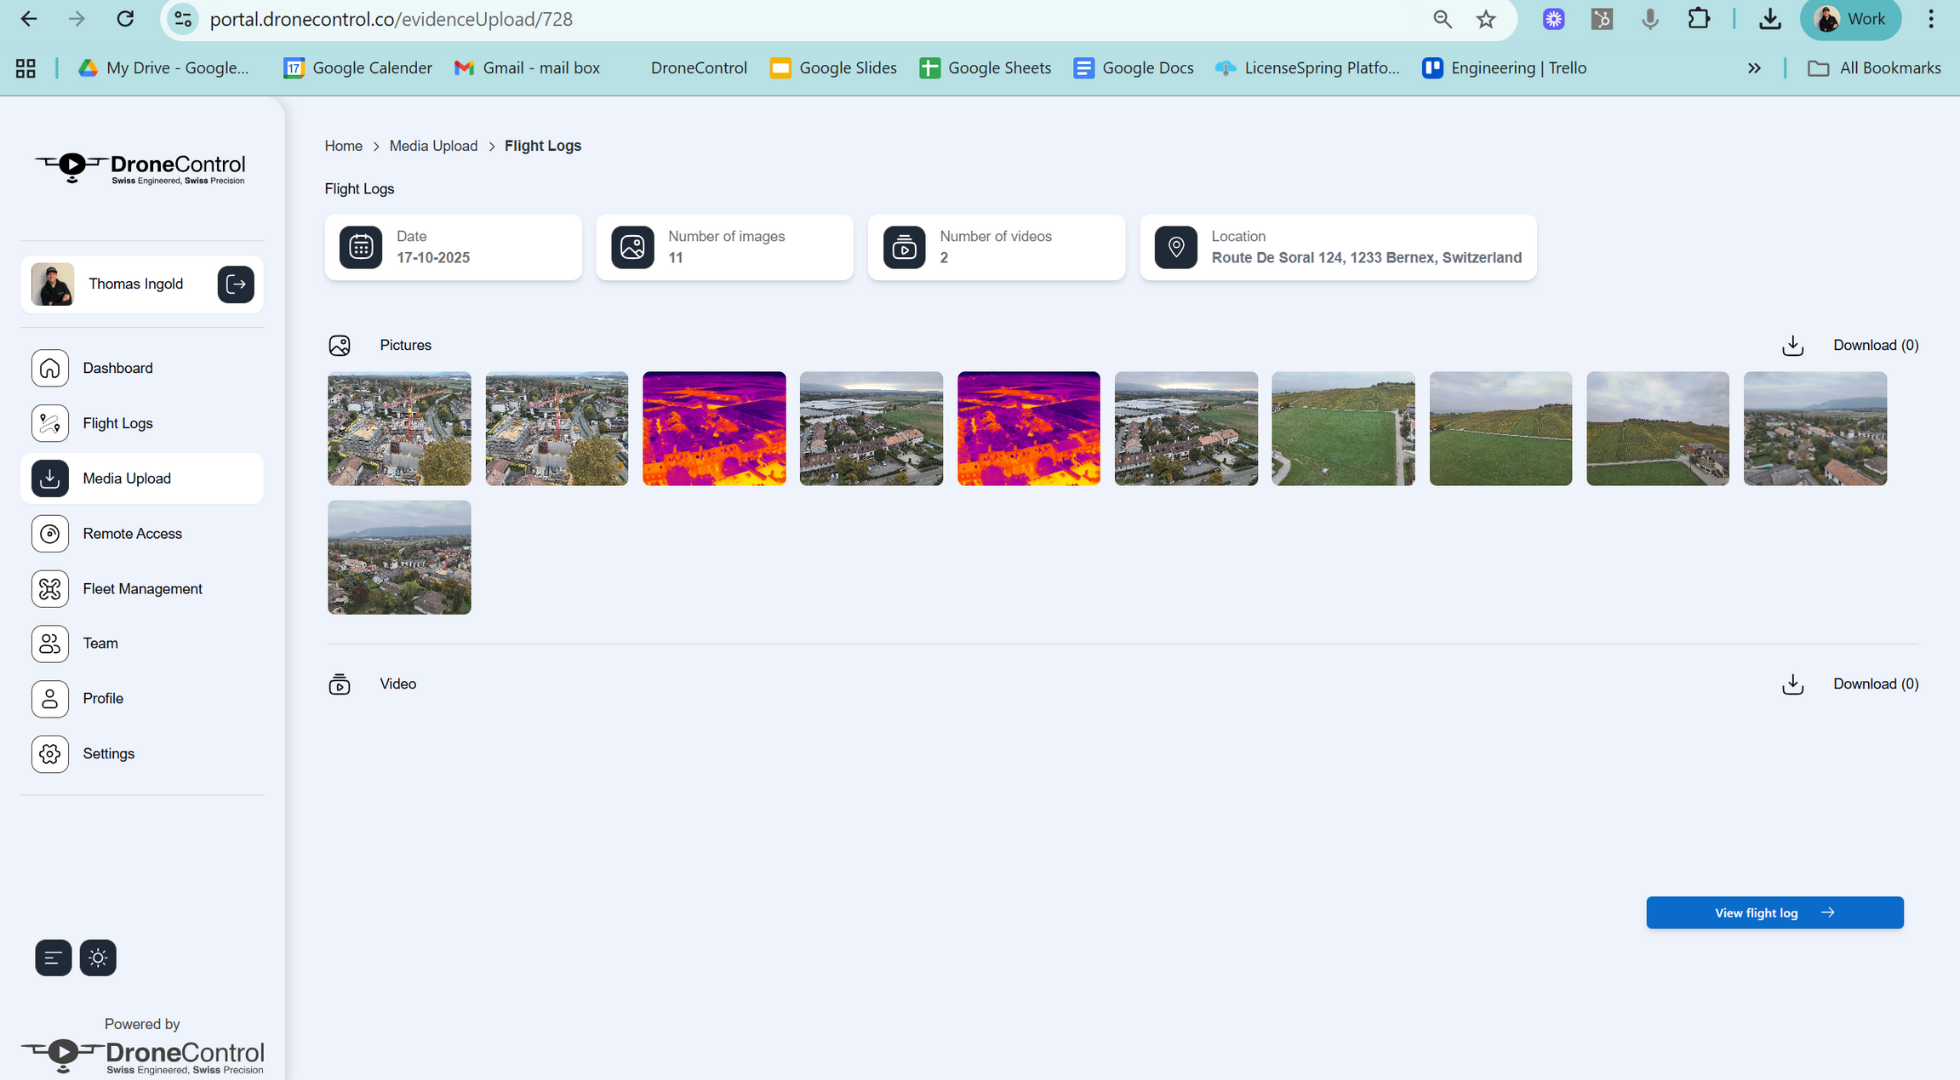The image size is (1960, 1080).
Task: Open the Profile menu item
Action: 102,698
